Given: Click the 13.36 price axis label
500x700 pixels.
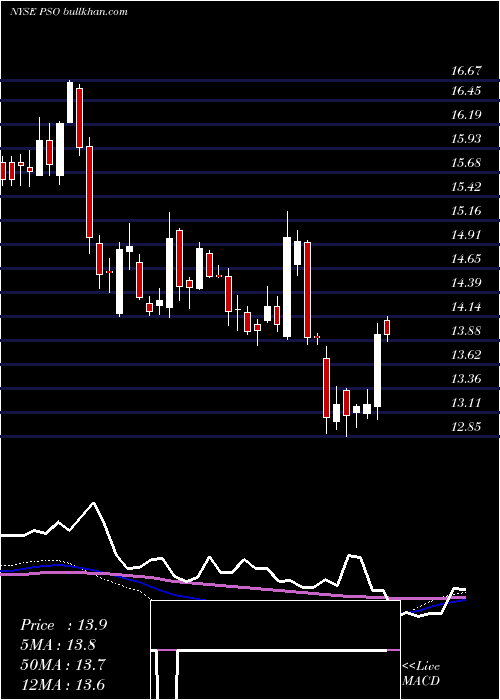Looking at the screenshot, I should coord(466,379).
